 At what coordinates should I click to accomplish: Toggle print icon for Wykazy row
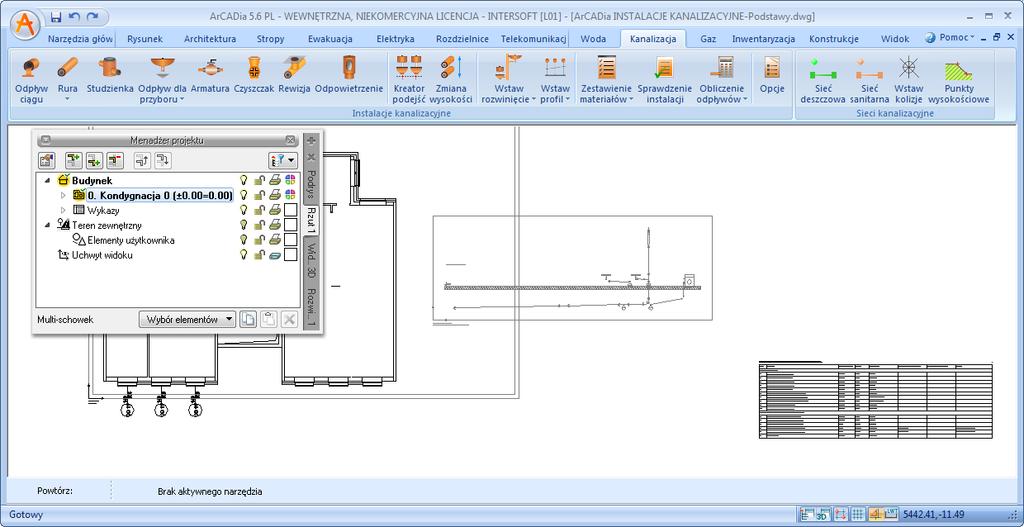(275, 210)
